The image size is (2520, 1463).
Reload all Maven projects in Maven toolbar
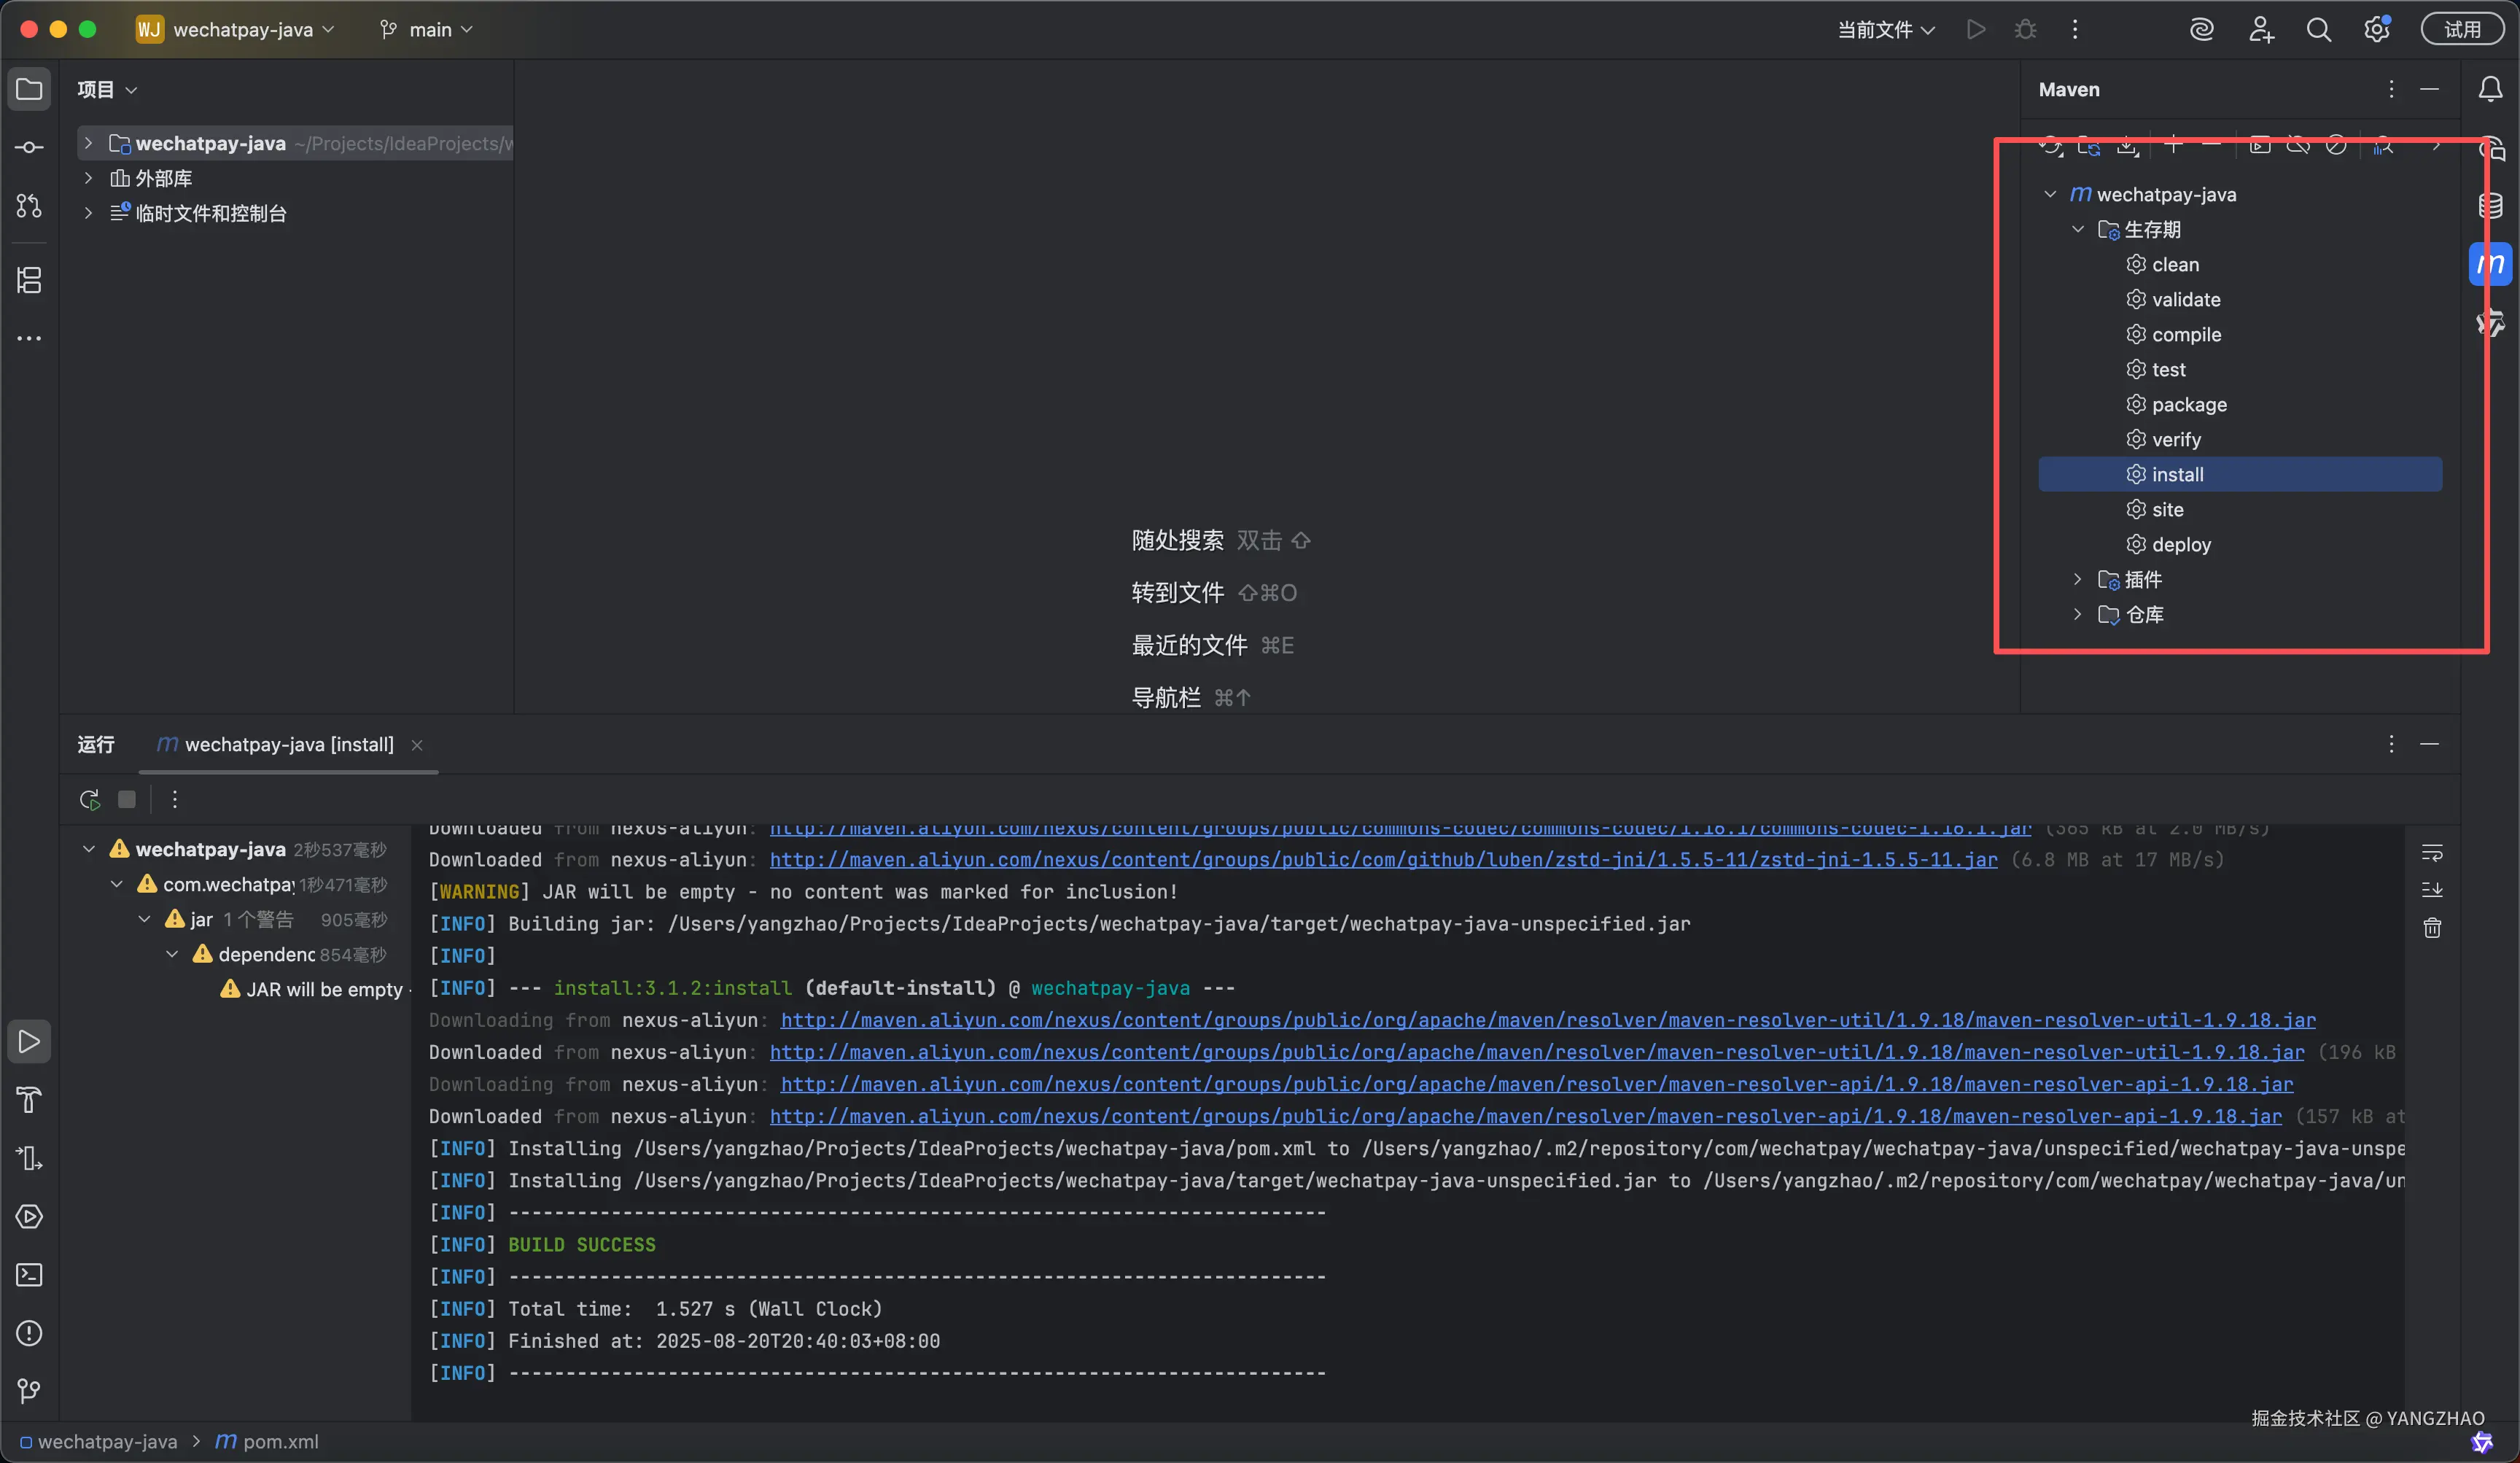coord(2050,146)
